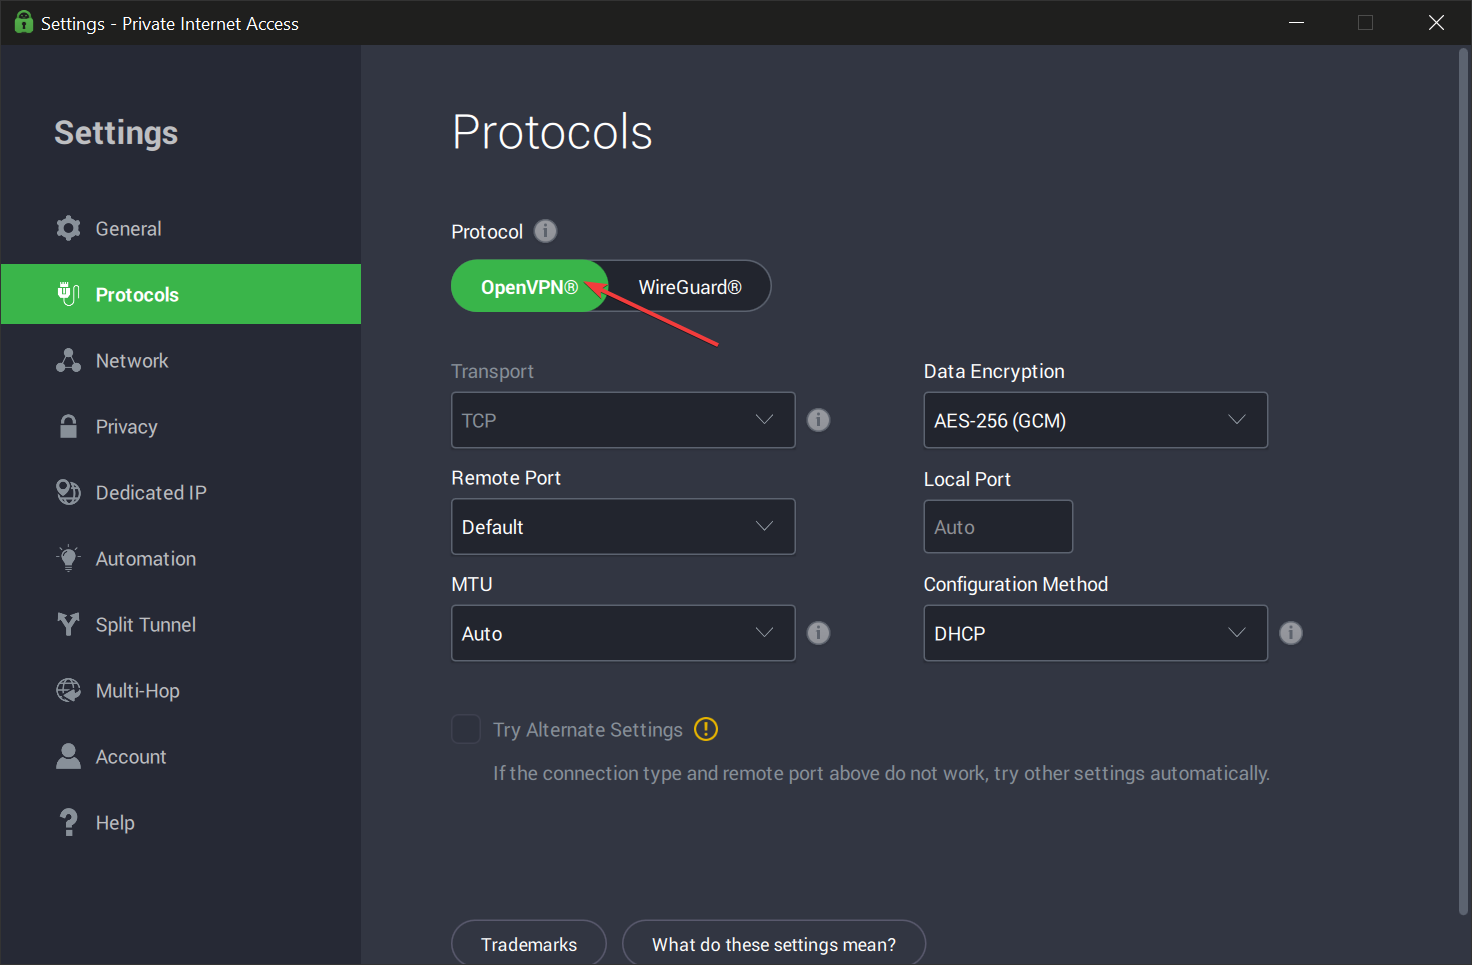Open the MTU Auto dropdown

click(623, 633)
